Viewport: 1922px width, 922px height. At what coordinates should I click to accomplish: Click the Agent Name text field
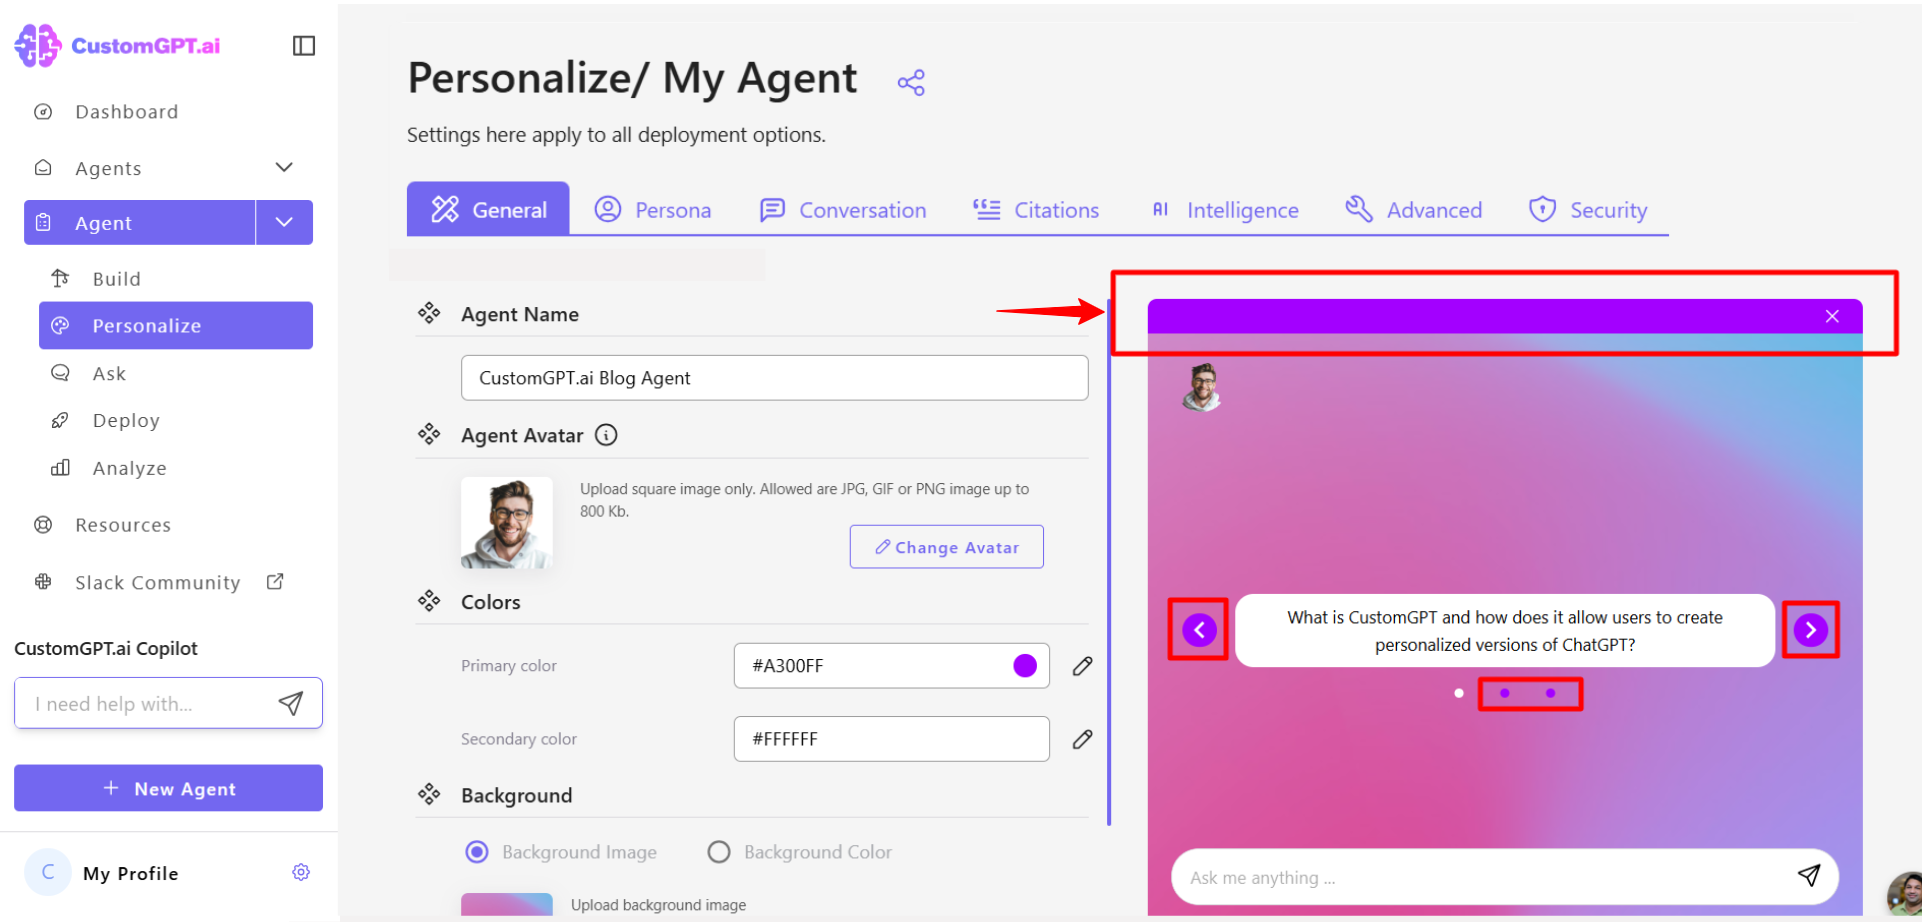click(x=774, y=378)
